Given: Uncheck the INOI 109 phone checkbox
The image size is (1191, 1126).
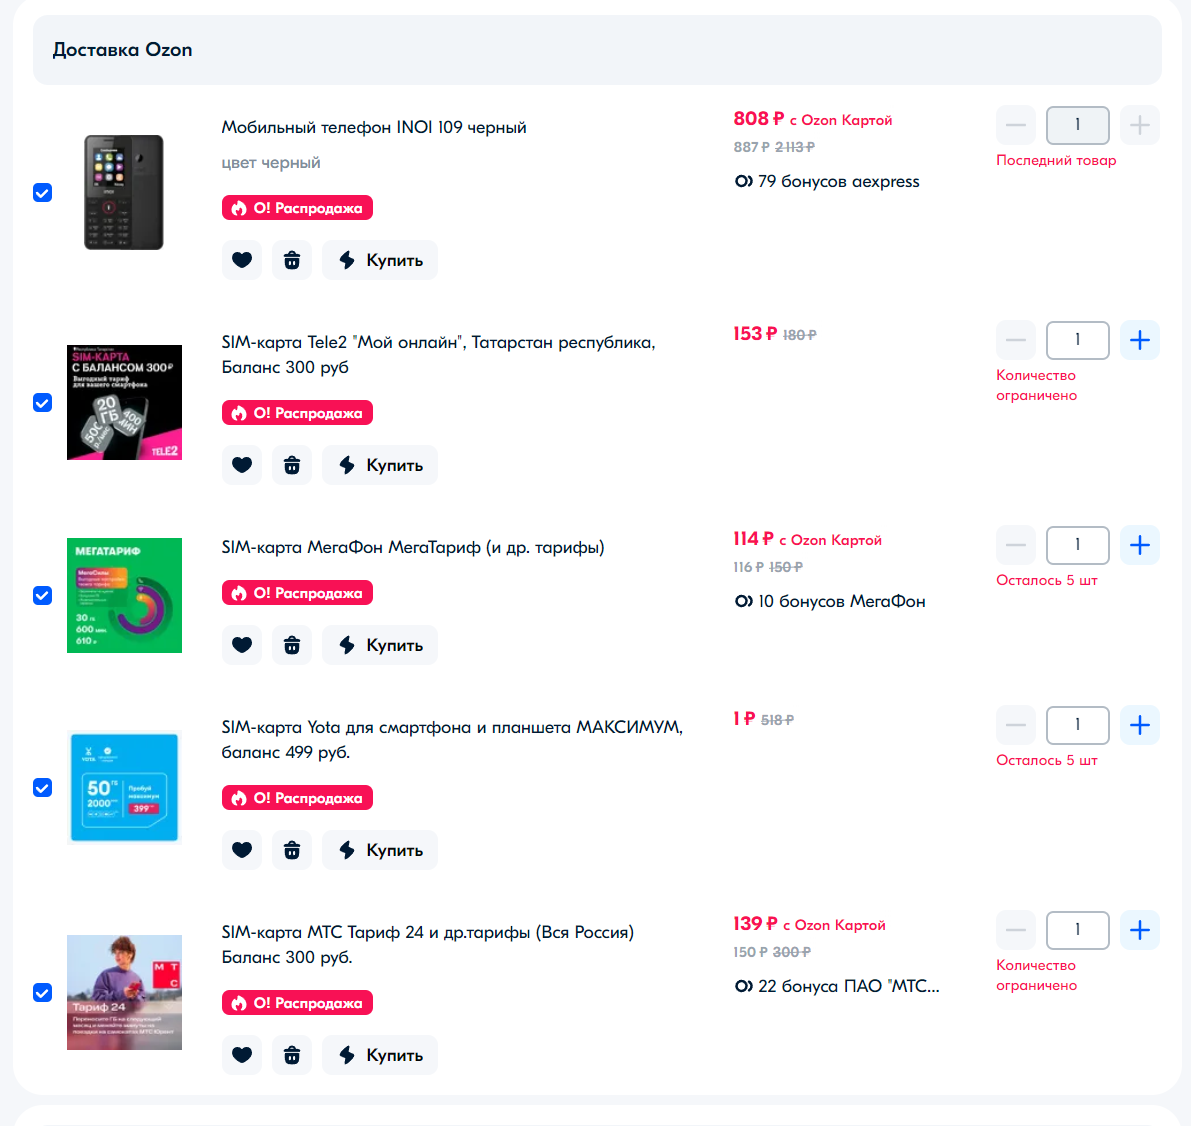Looking at the screenshot, I should pyautogui.click(x=43, y=192).
